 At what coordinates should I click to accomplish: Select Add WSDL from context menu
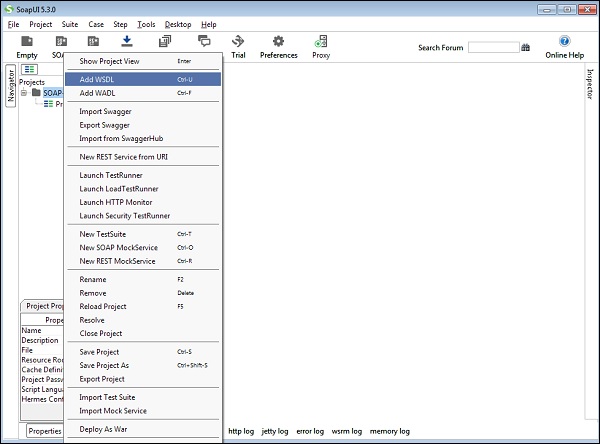click(97, 79)
